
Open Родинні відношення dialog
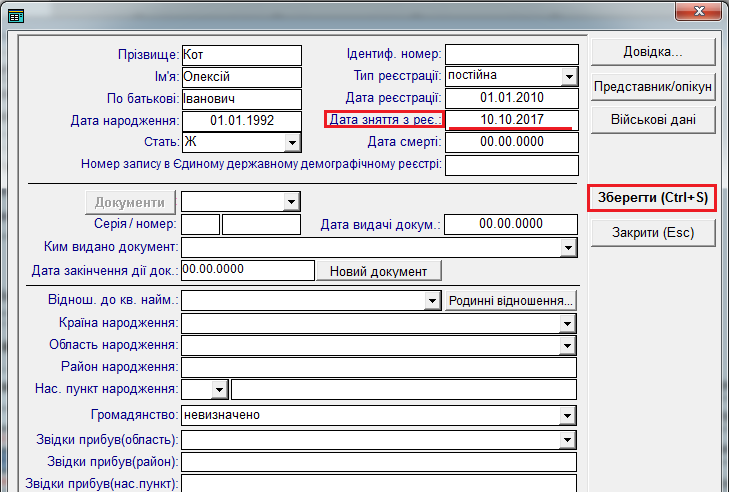point(512,300)
